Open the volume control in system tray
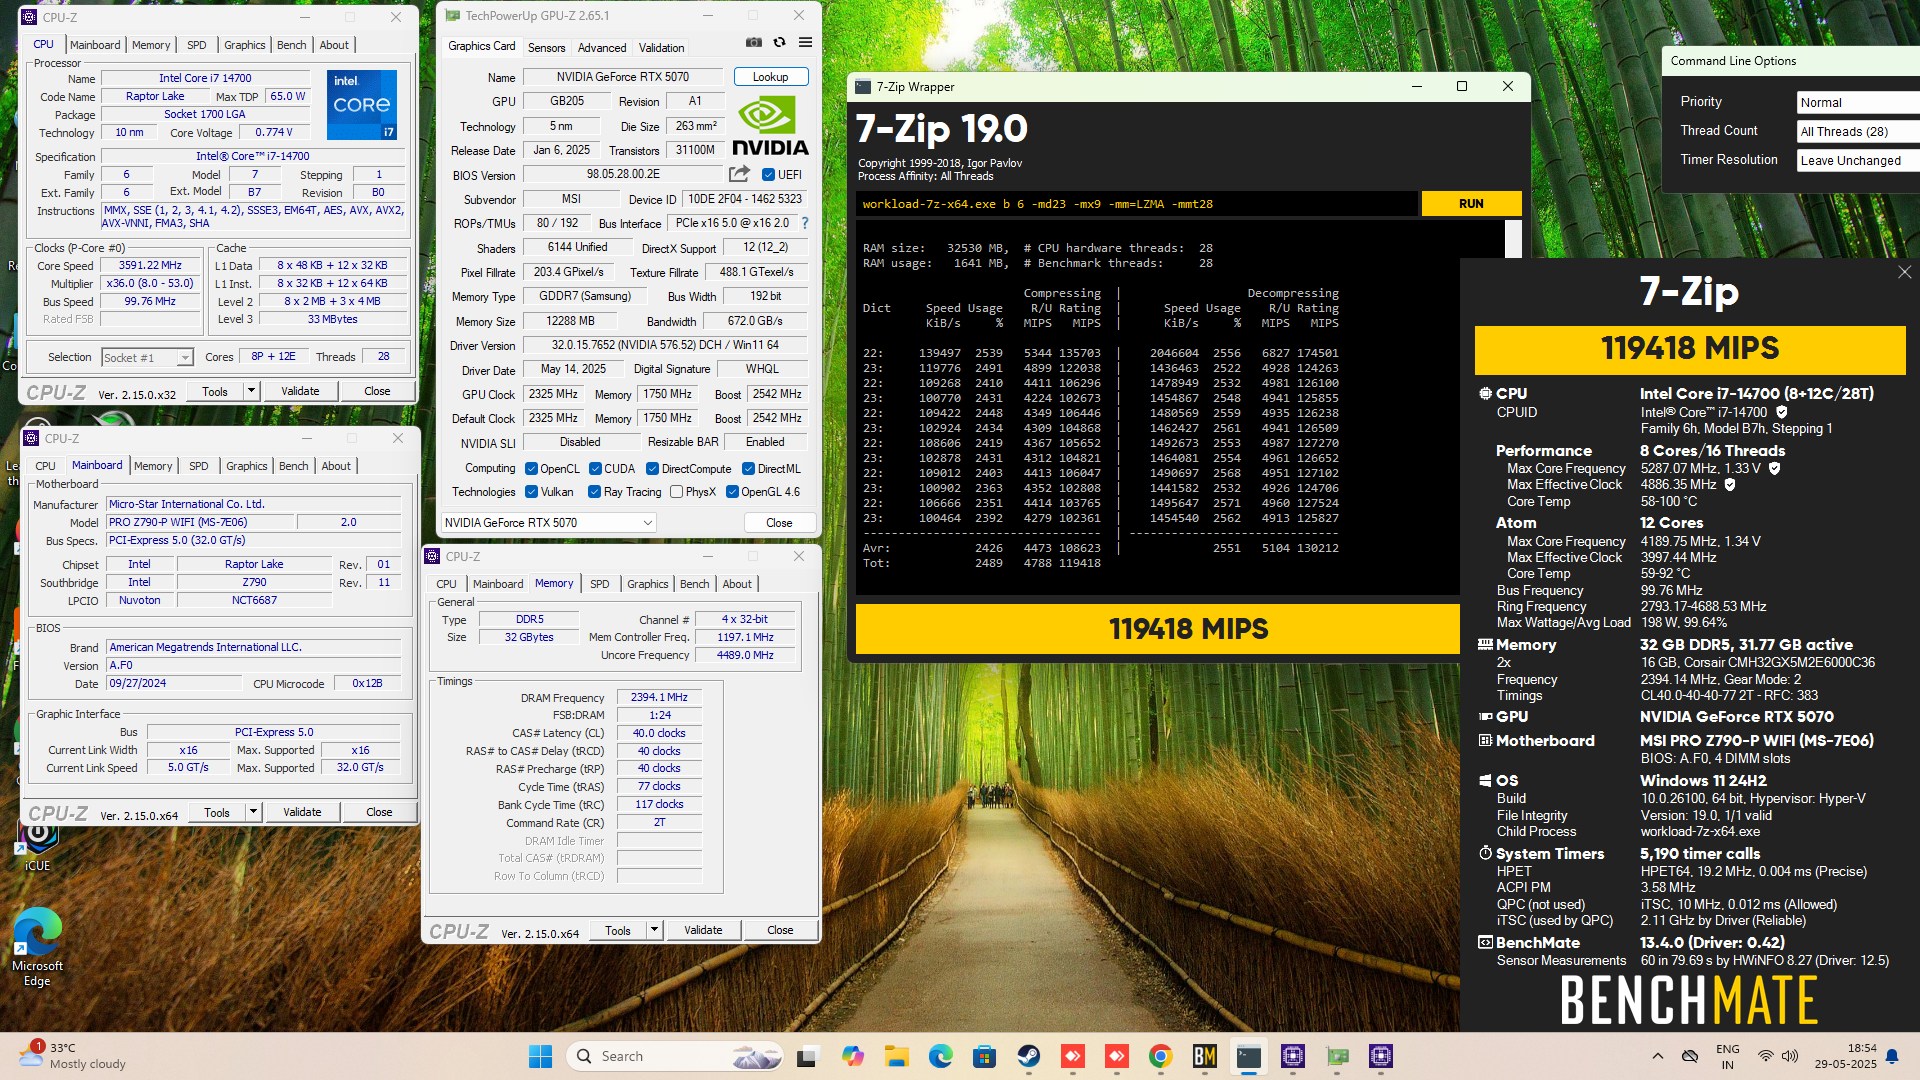The width and height of the screenshot is (1920, 1080). (1790, 1056)
